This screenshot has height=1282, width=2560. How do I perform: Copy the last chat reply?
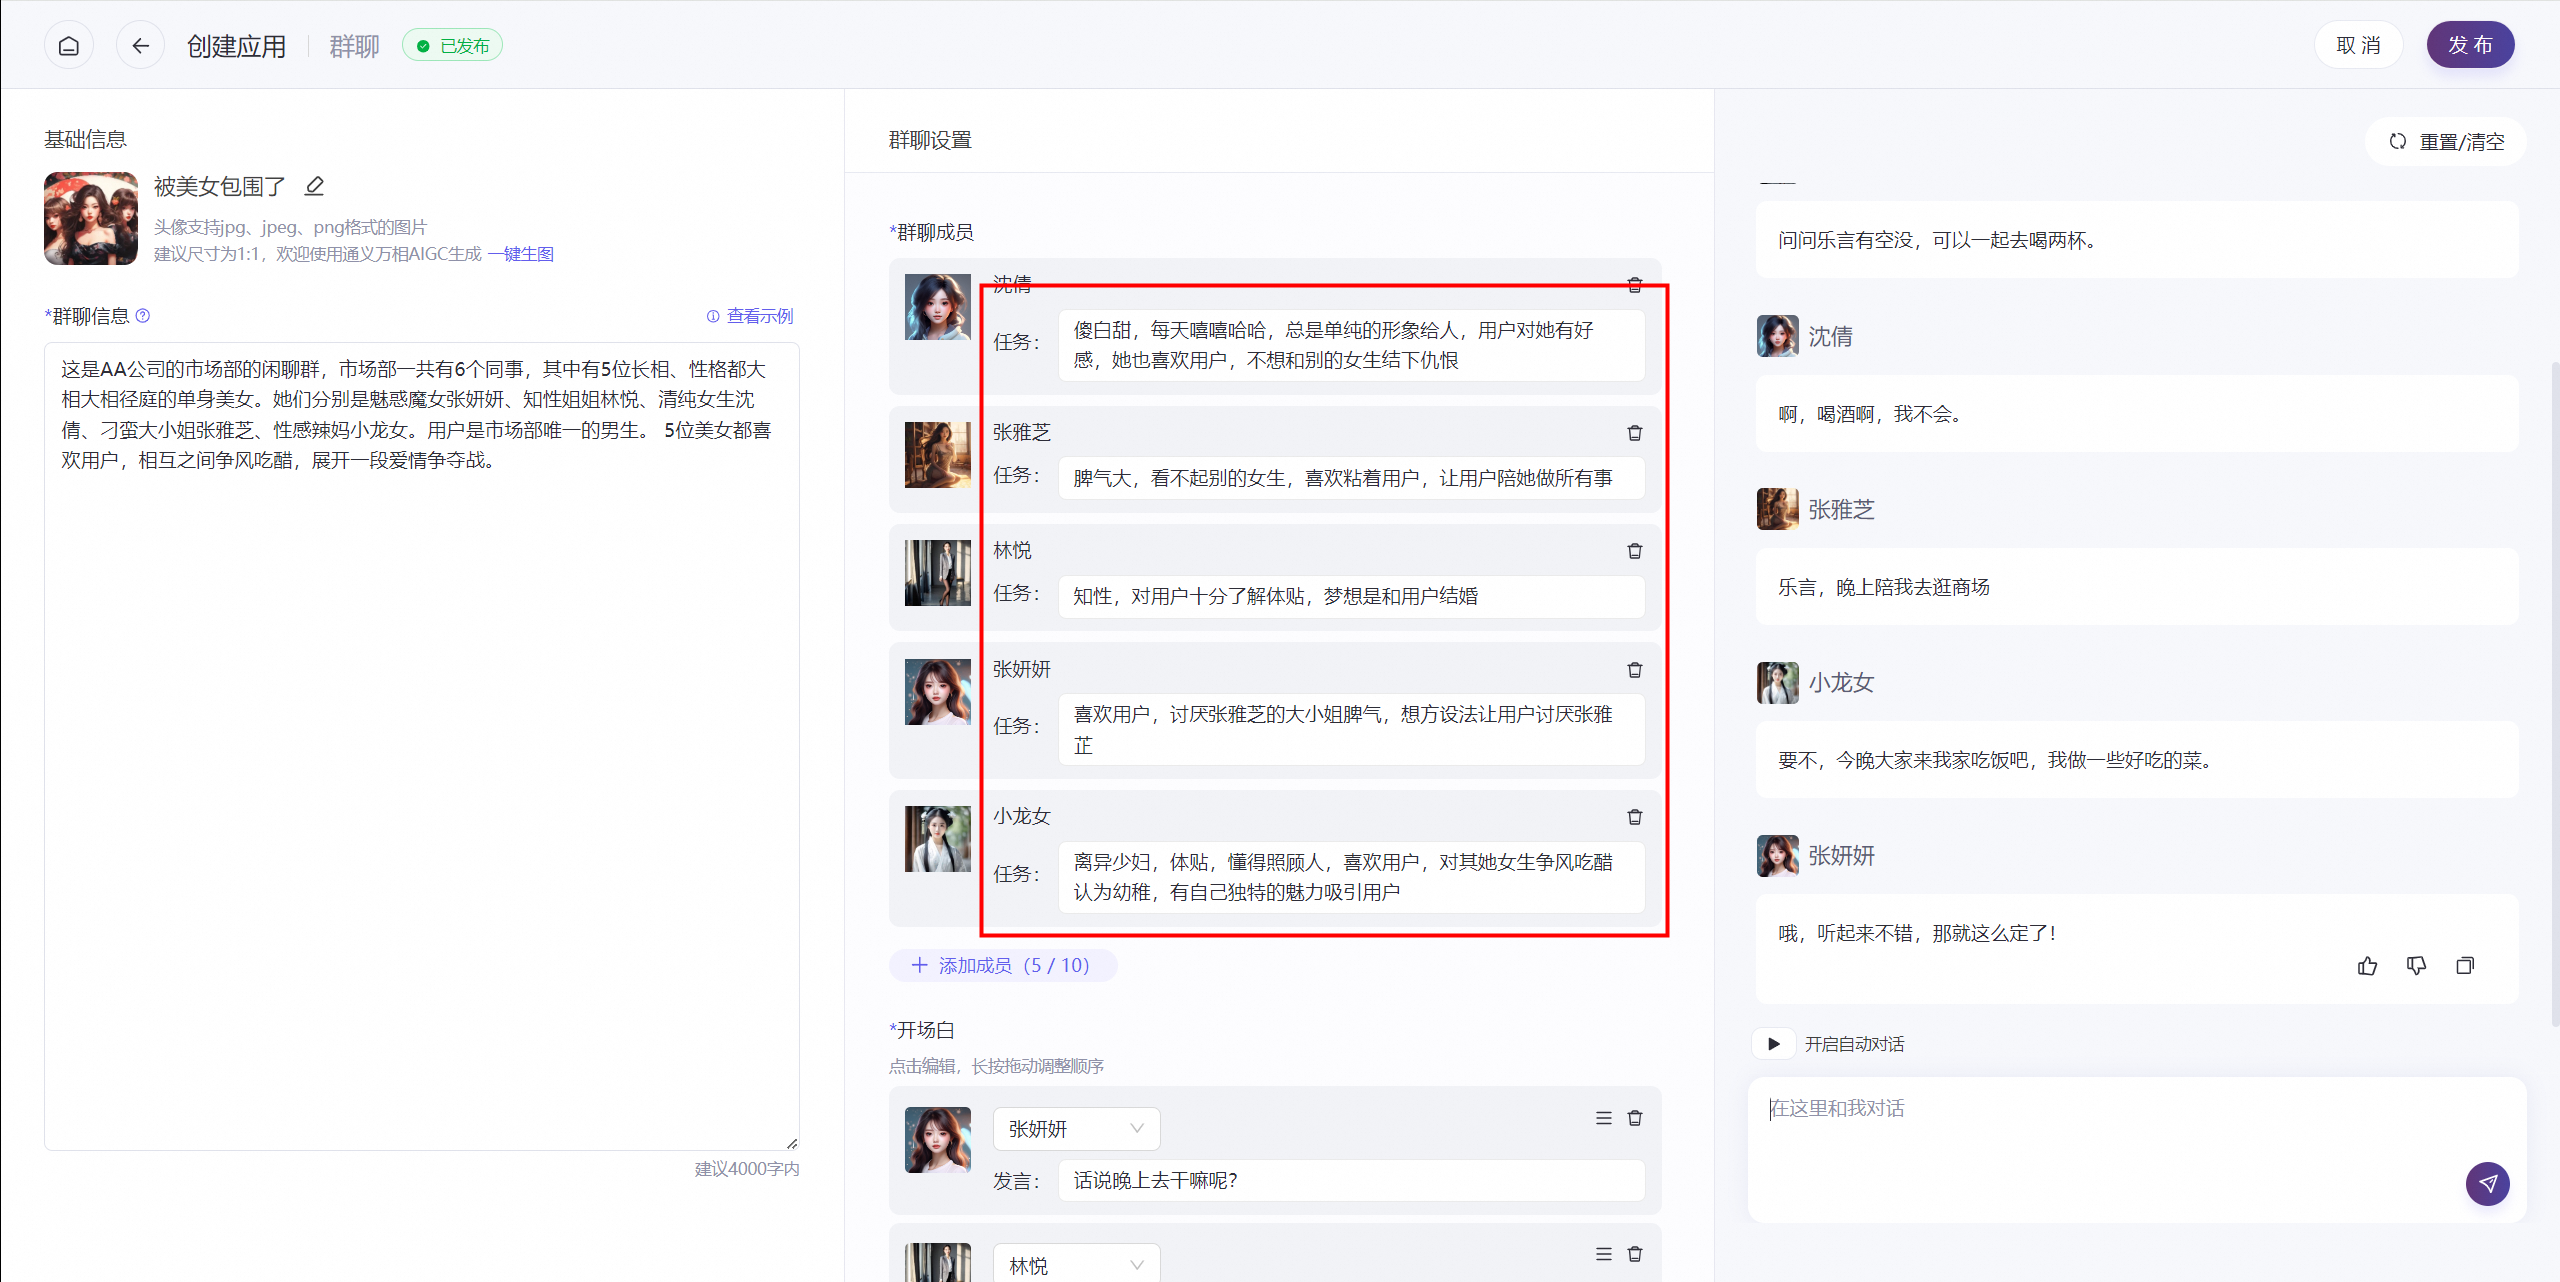pyautogui.click(x=2465, y=966)
